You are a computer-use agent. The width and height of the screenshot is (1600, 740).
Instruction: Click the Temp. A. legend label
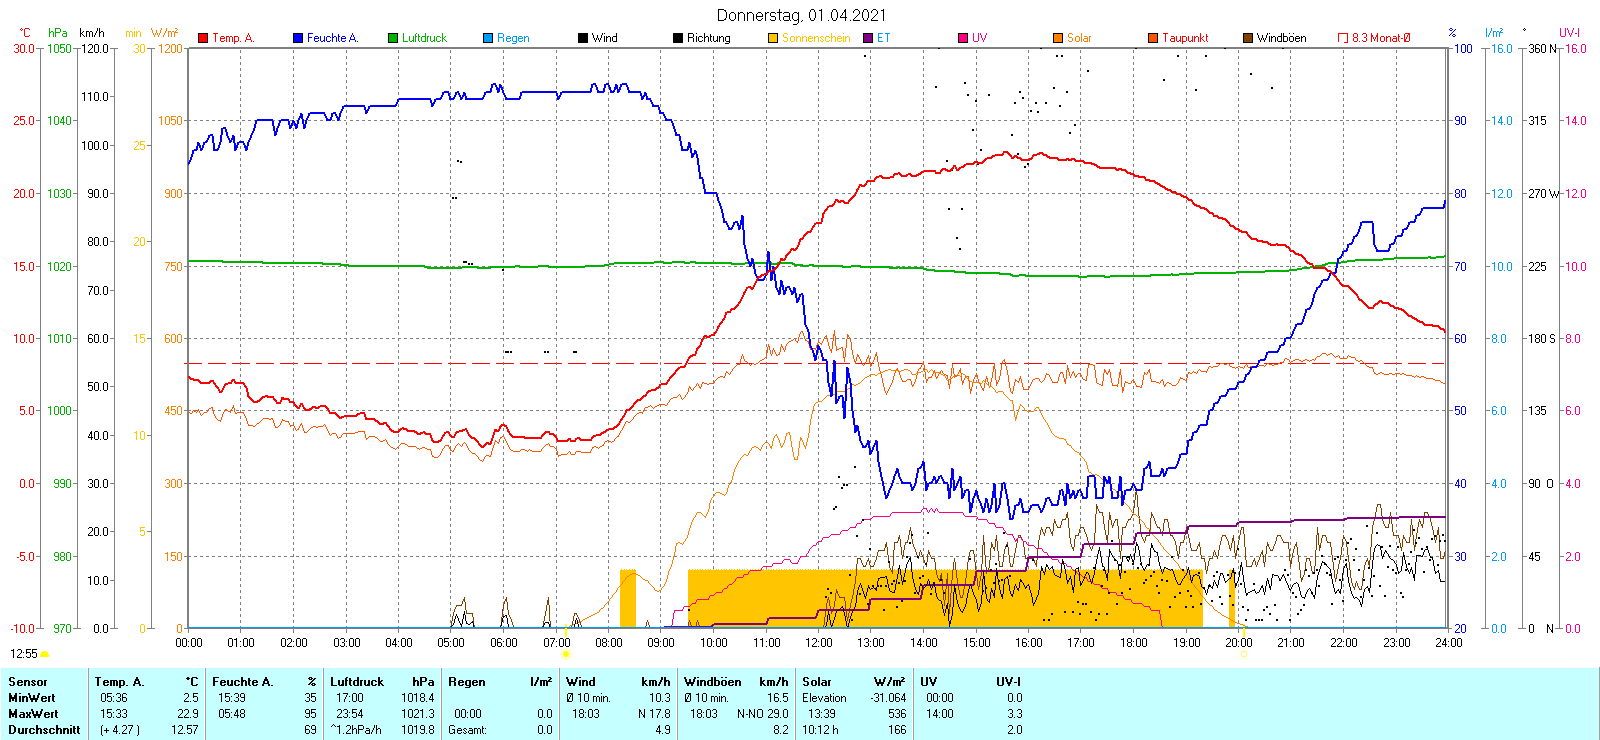(233, 38)
